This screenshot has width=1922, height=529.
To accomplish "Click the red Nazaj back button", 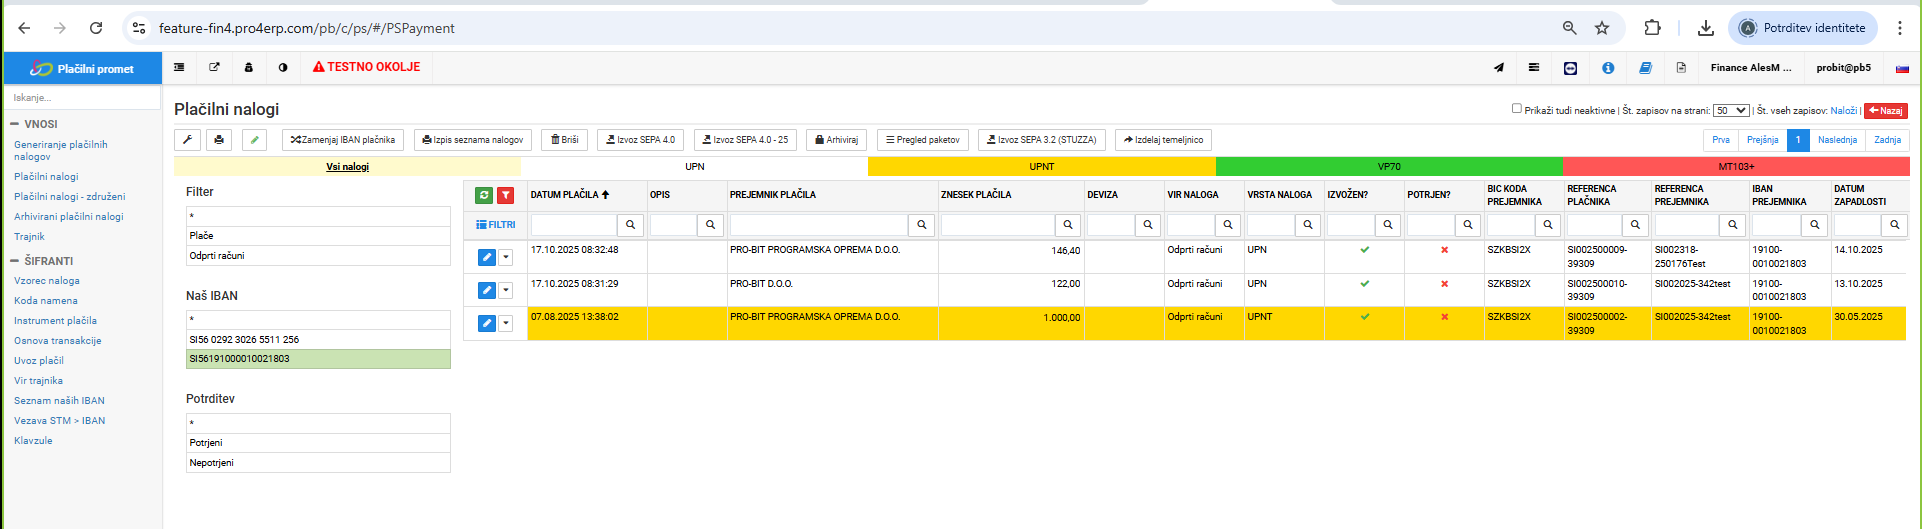I will [1886, 111].
